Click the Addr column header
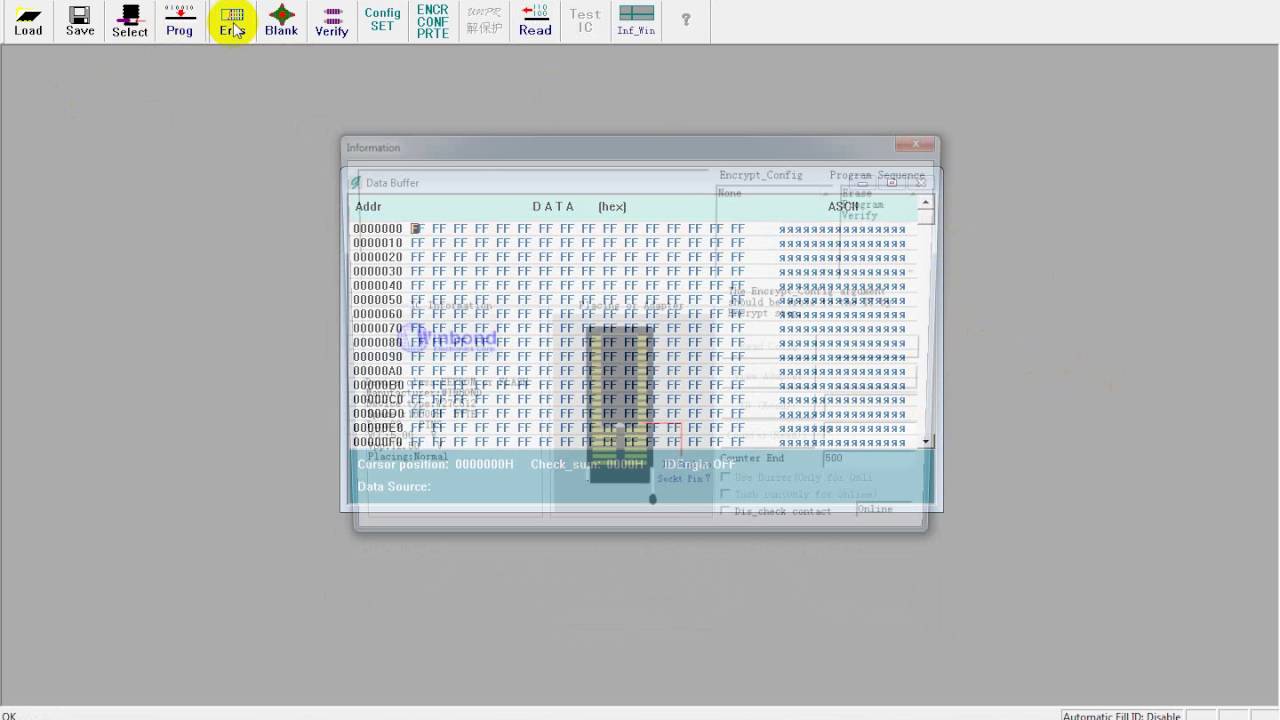The width and height of the screenshot is (1280, 720). click(x=368, y=207)
